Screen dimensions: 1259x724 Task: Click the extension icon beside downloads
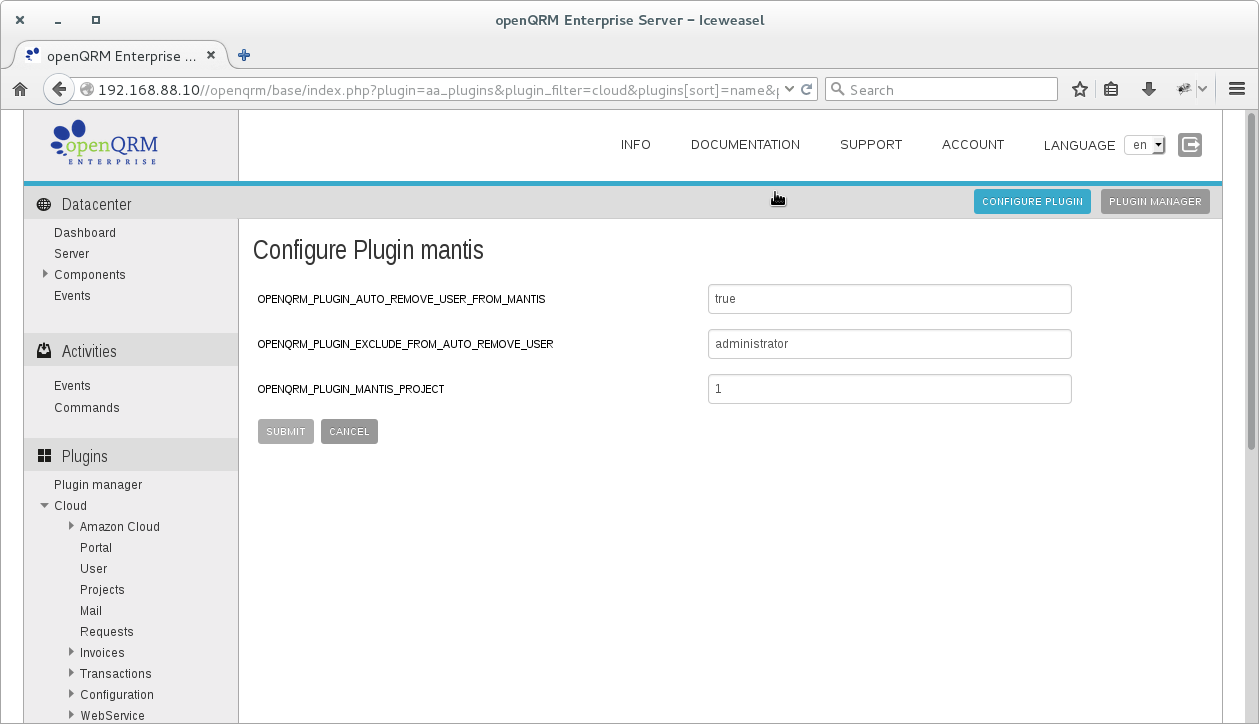coord(1185,89)
